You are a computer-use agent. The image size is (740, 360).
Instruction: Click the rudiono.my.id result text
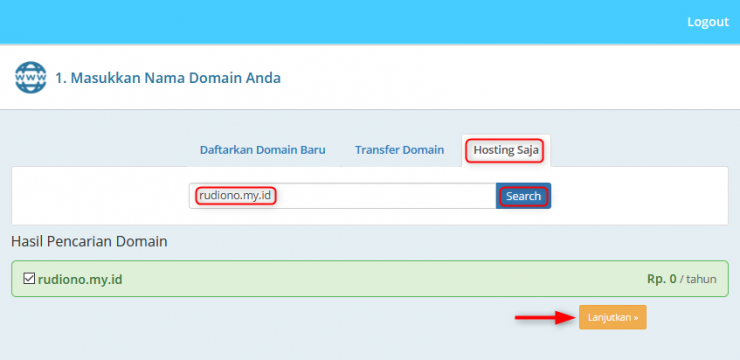click(80, 280)
